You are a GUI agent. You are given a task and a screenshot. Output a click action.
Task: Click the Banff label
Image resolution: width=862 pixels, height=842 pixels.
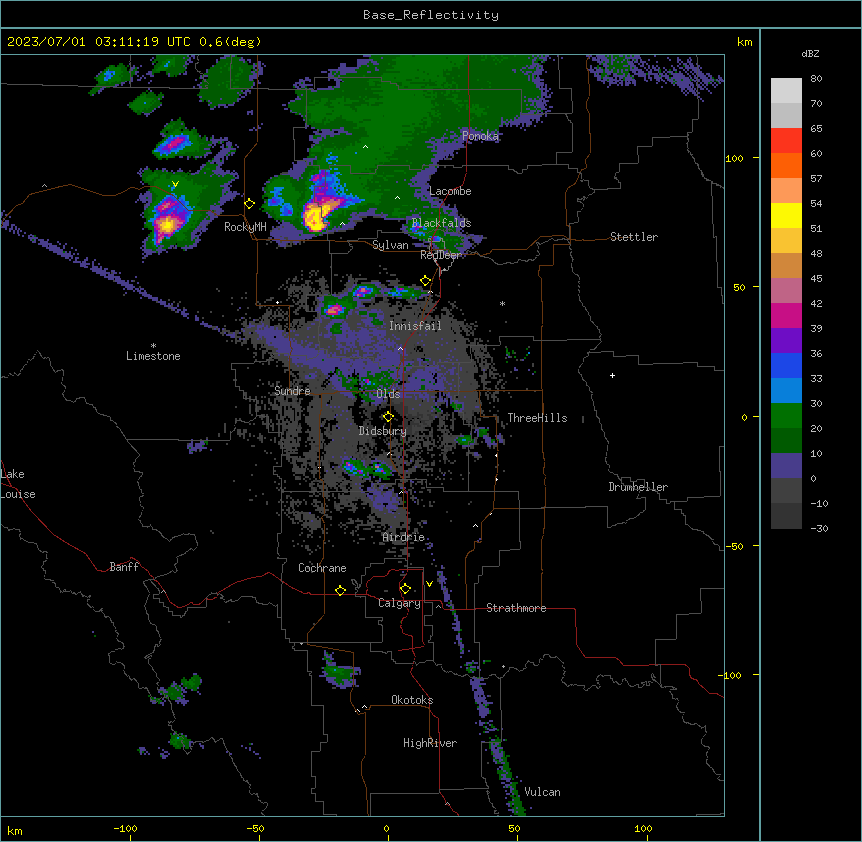(124, 567)
